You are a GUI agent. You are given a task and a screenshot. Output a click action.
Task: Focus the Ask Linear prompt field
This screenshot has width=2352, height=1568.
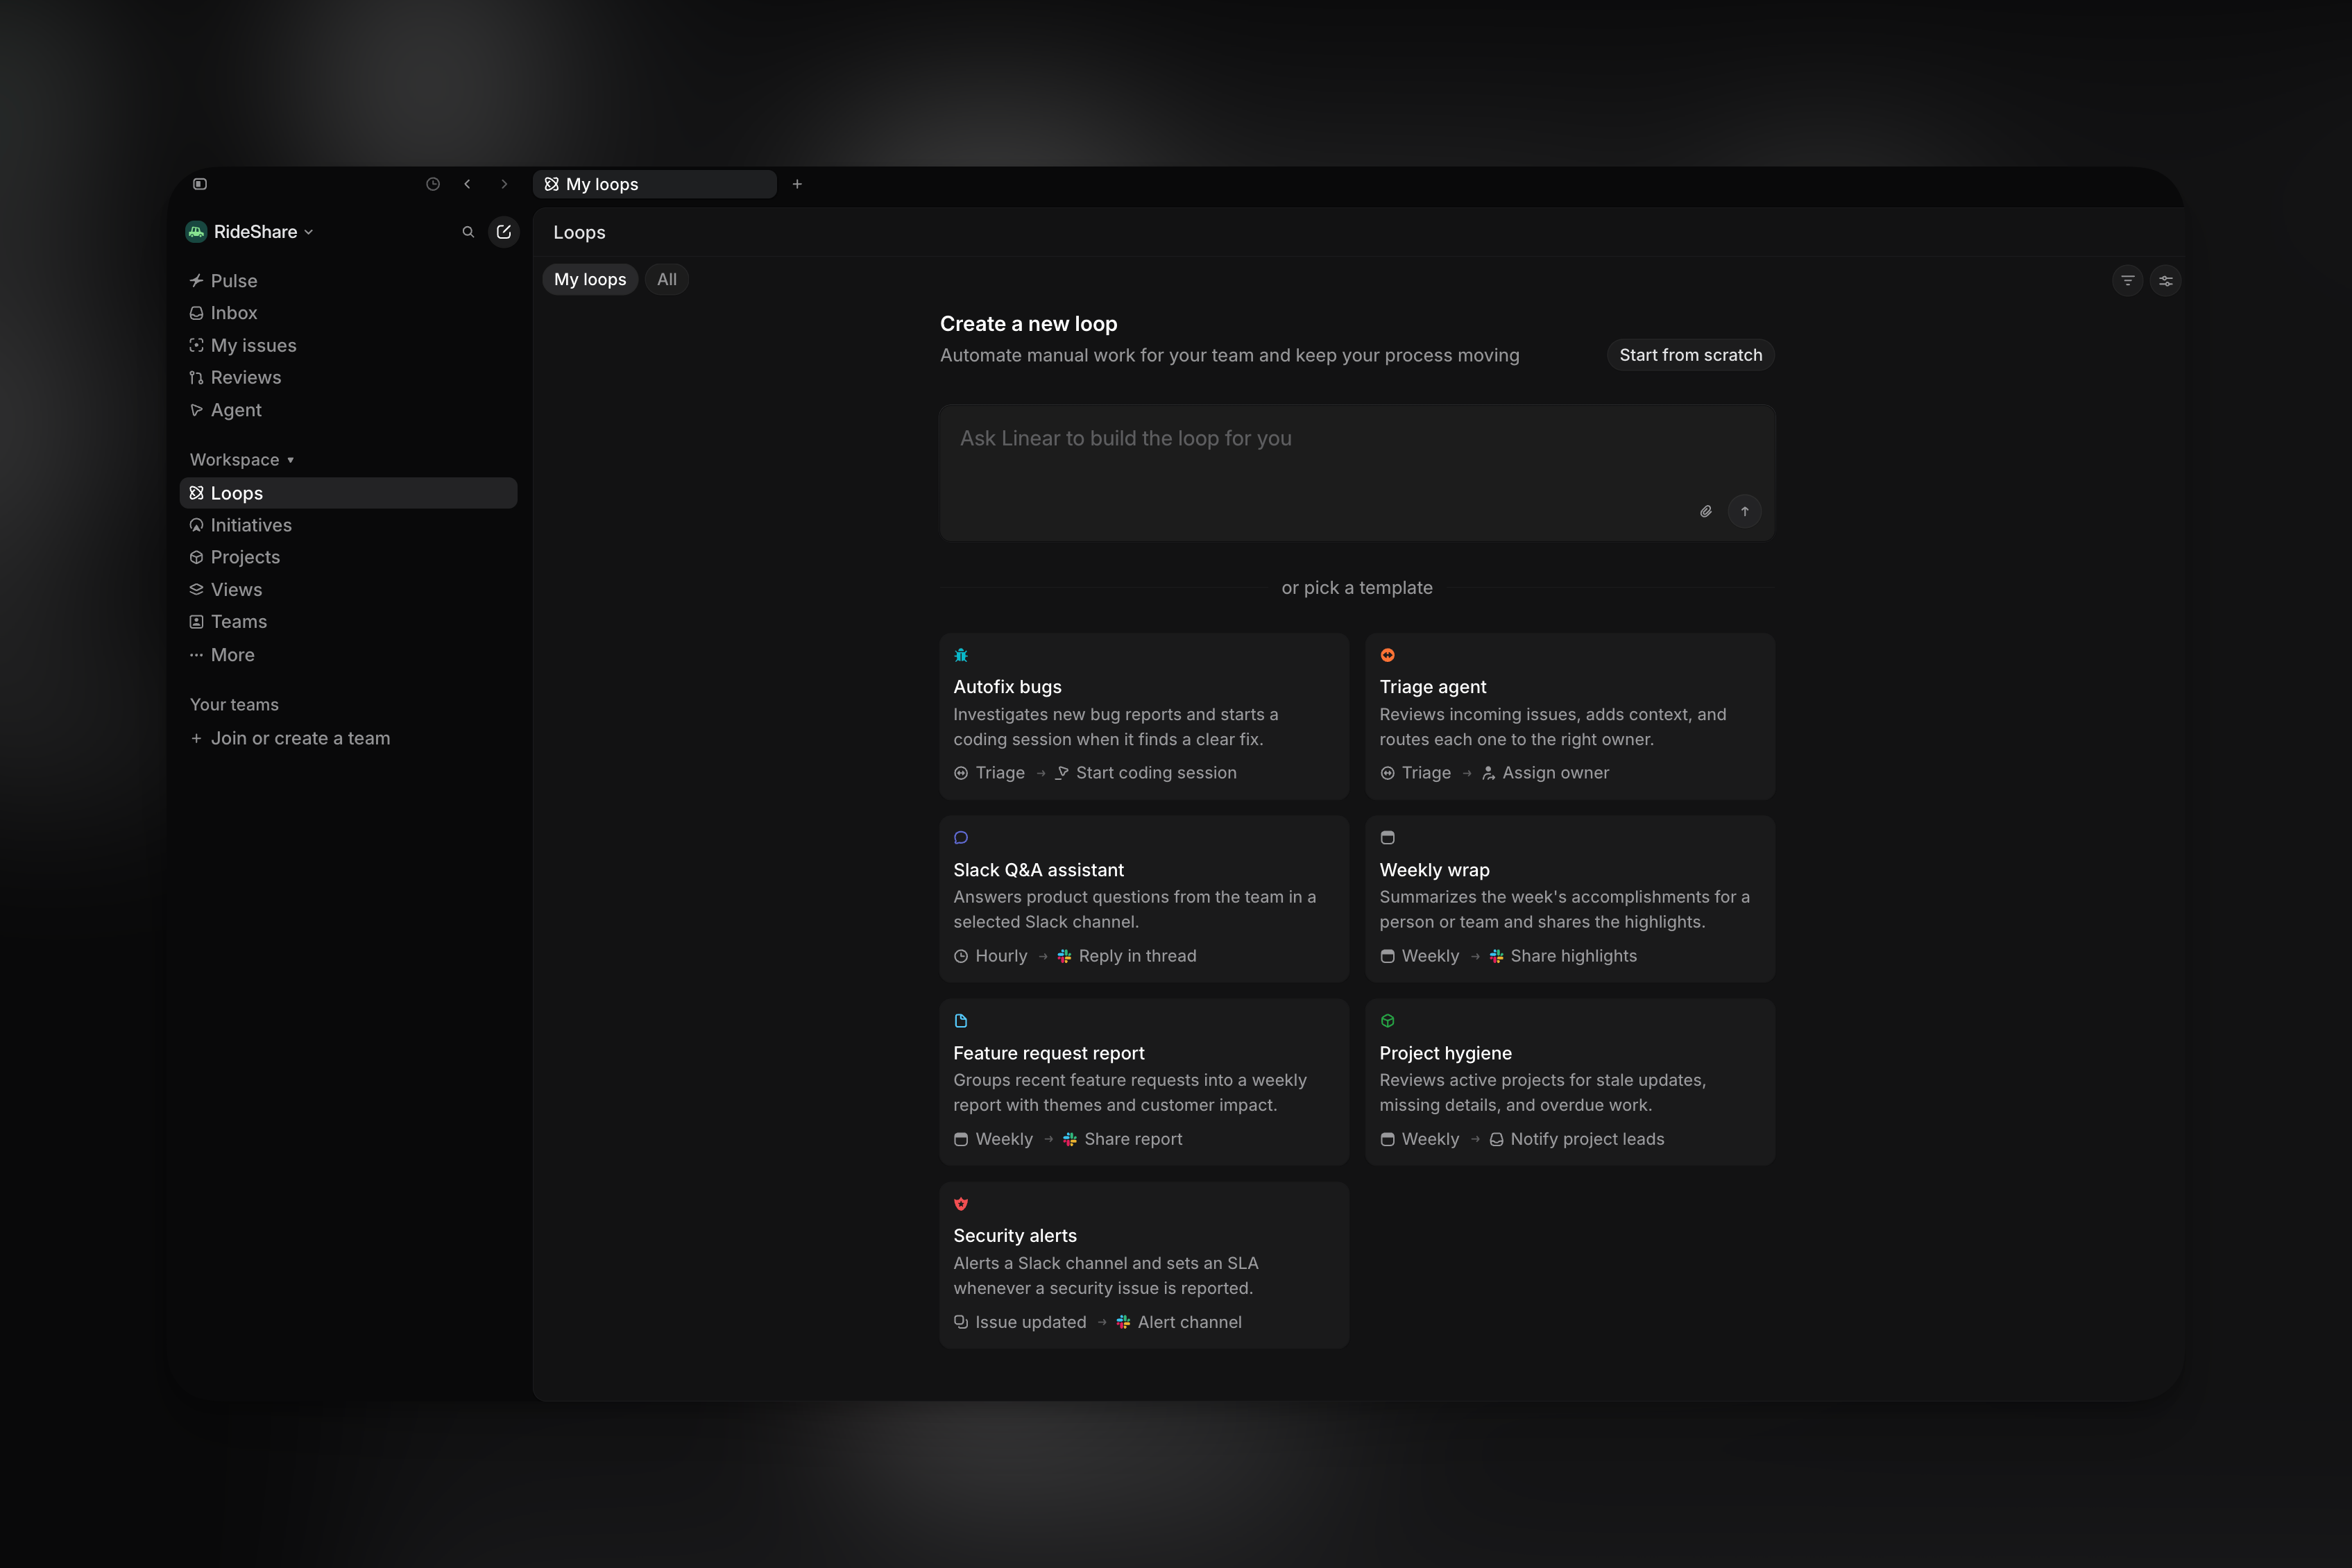click(x=1357, y=473)
